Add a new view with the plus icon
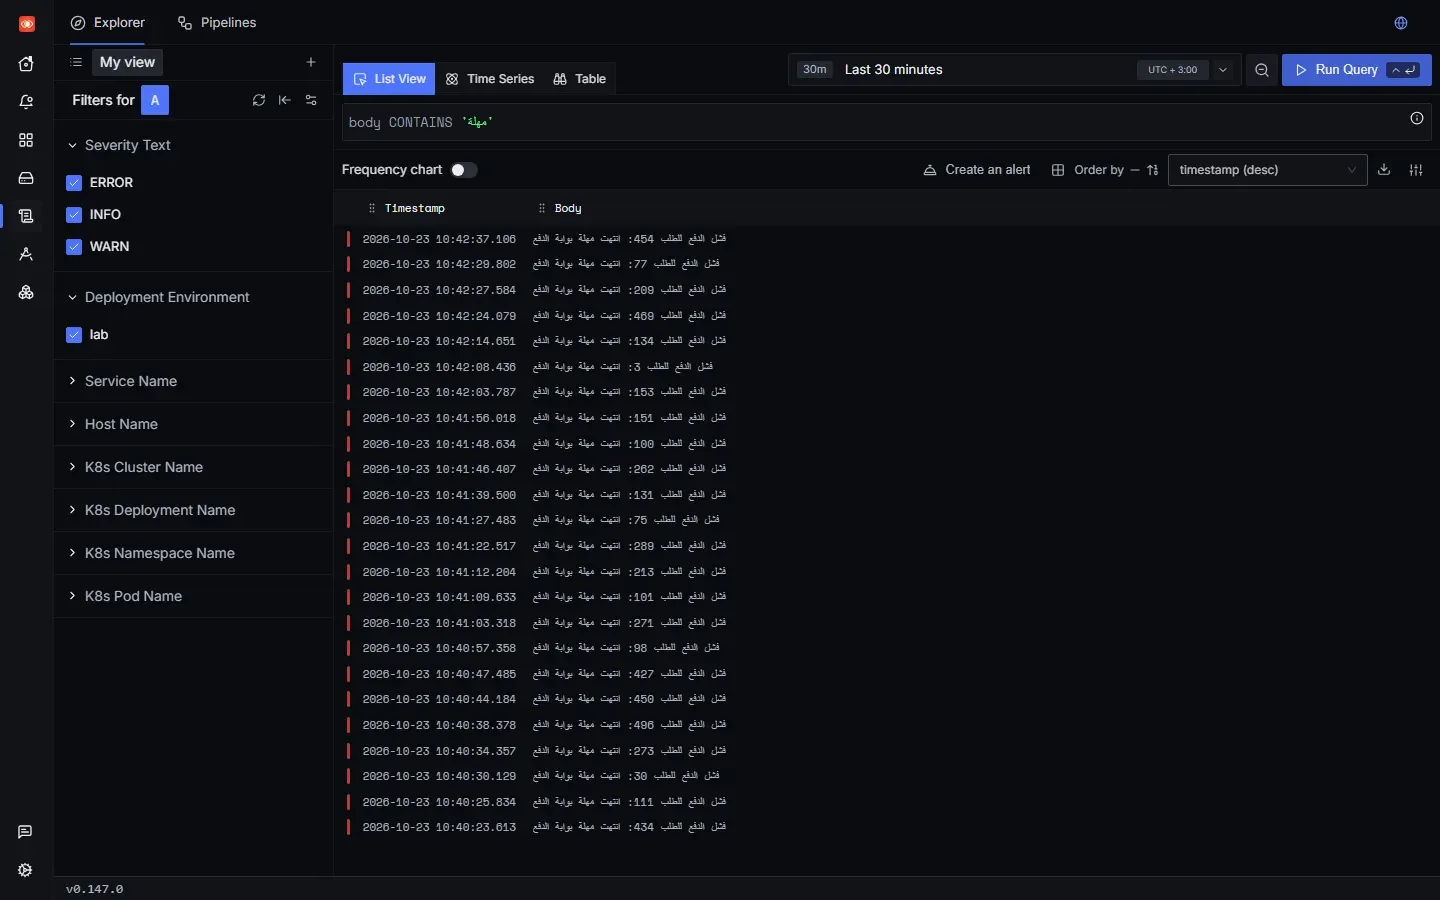1440x900 pixels. click(311, 62)
